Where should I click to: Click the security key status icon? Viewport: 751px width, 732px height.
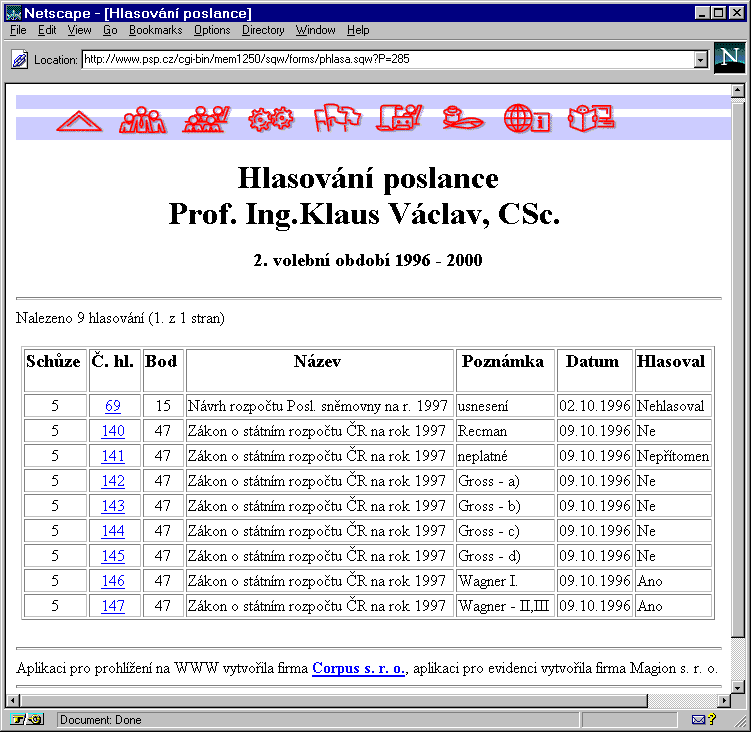tap(27, 719)
